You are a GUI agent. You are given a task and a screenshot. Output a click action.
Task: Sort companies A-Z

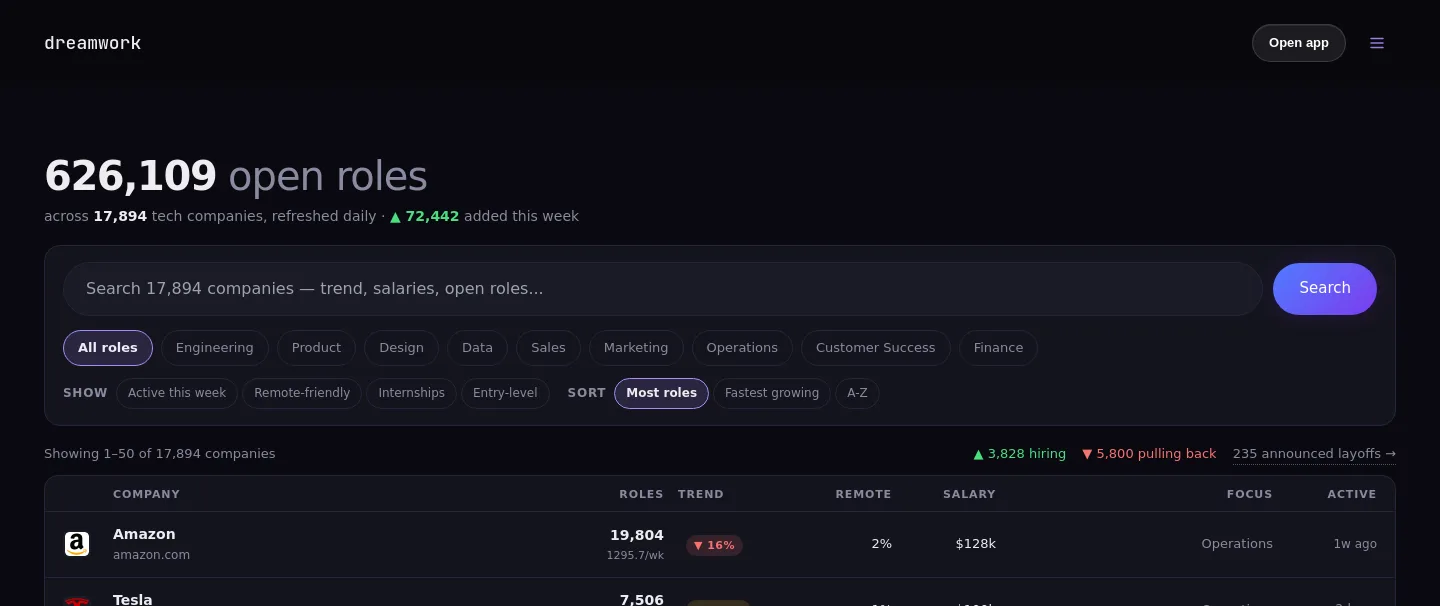coord(857,393)
